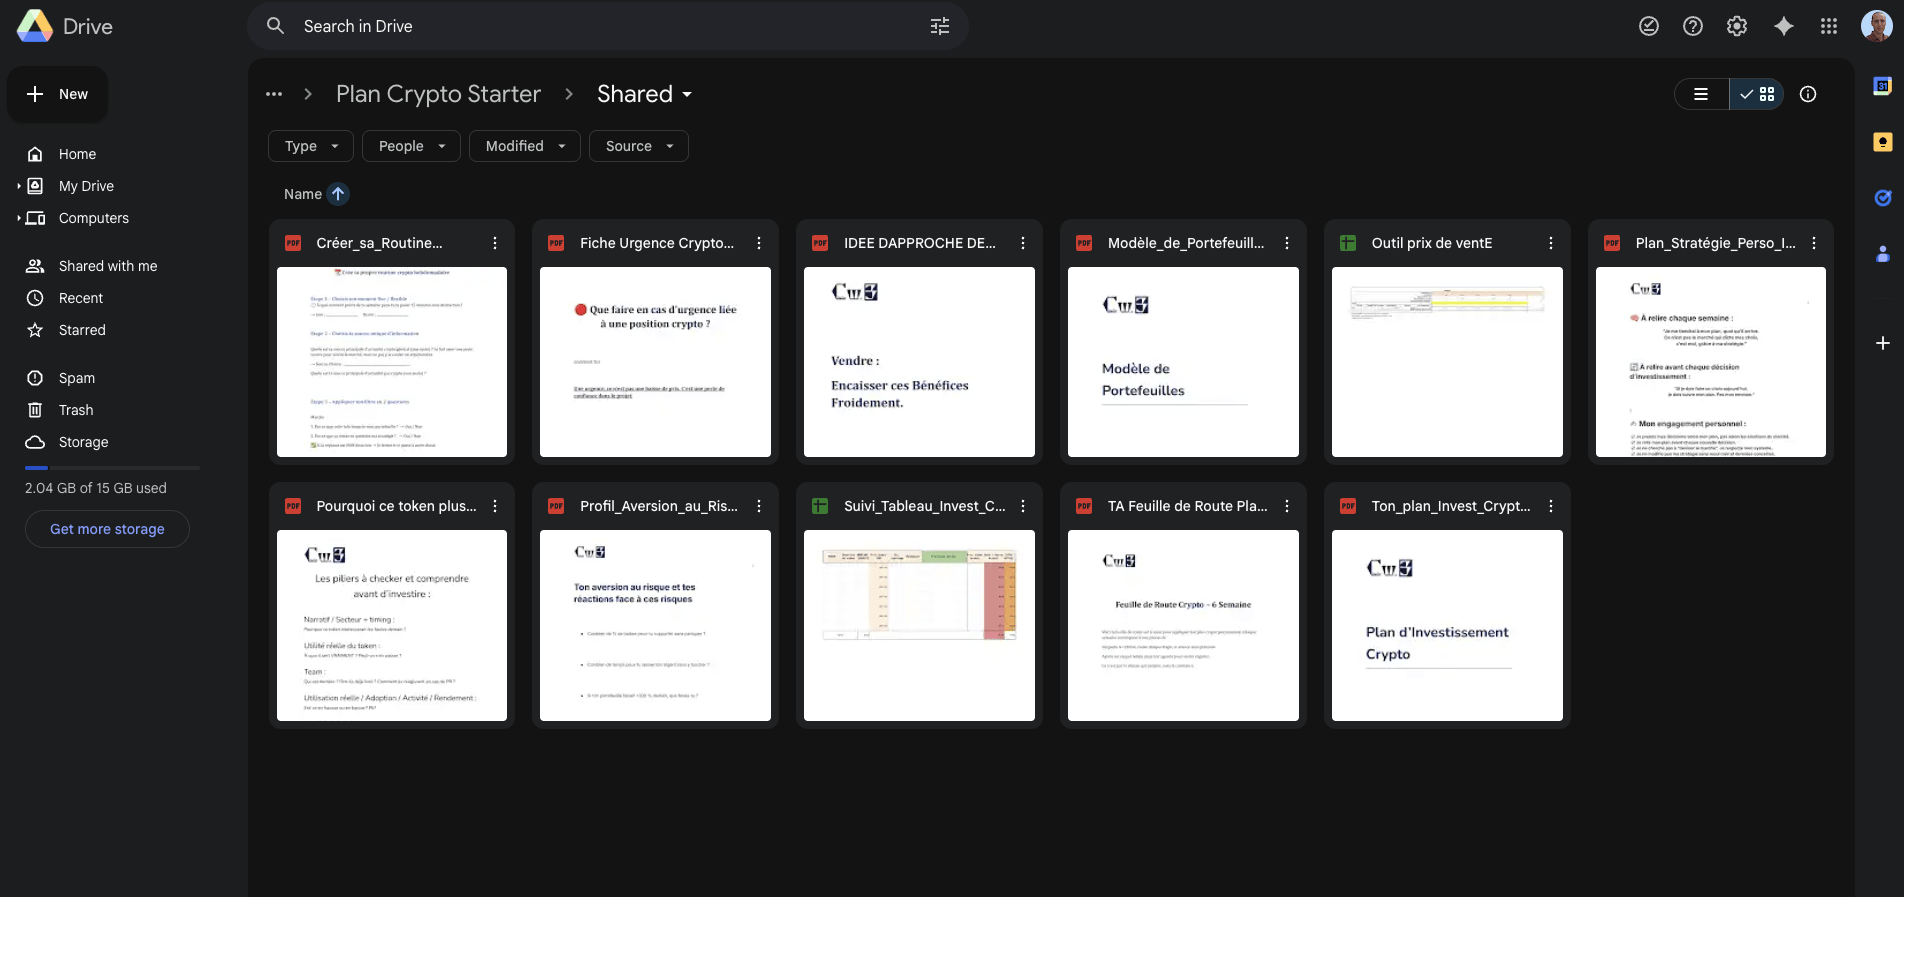Click the Help question mark icon
Image resolution: width=1918 pixels, height=965 pixels.
point(1693,27)
